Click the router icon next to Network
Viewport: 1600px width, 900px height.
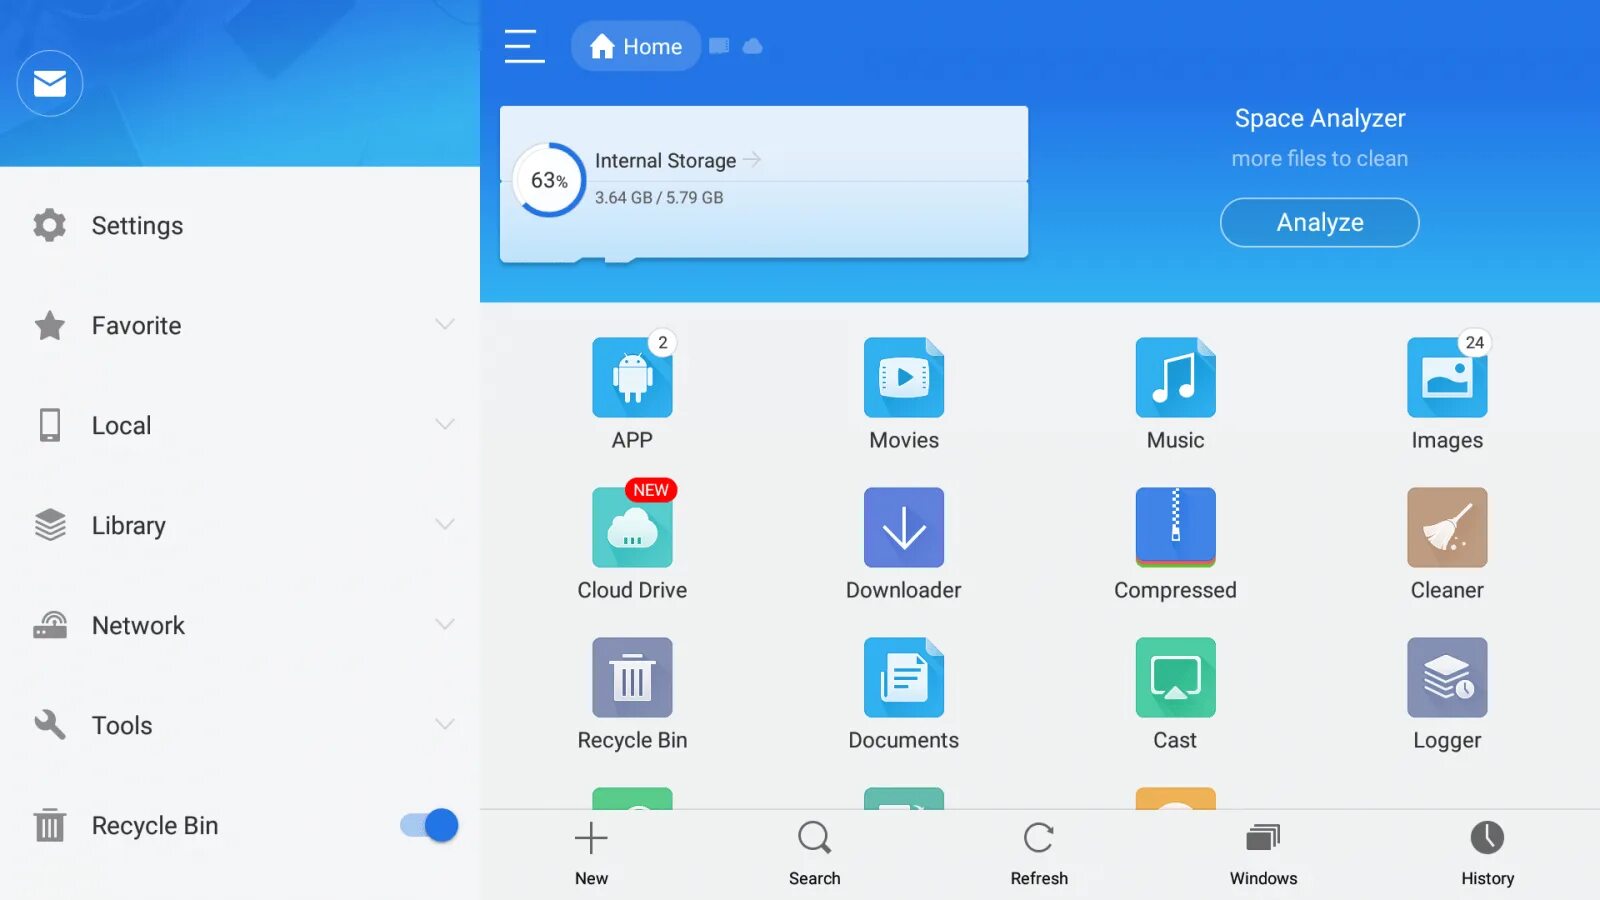click(x=50, y=625)
